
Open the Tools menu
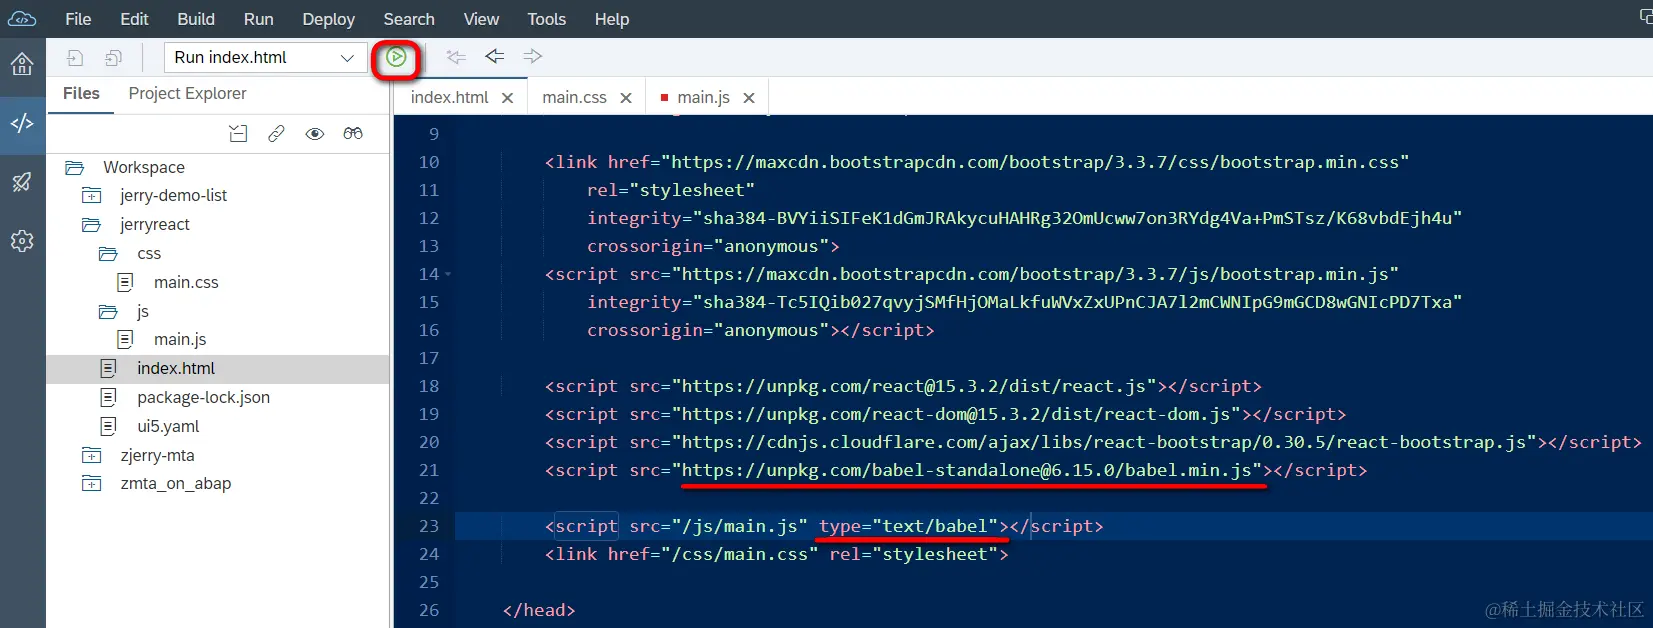pos(546,19)
